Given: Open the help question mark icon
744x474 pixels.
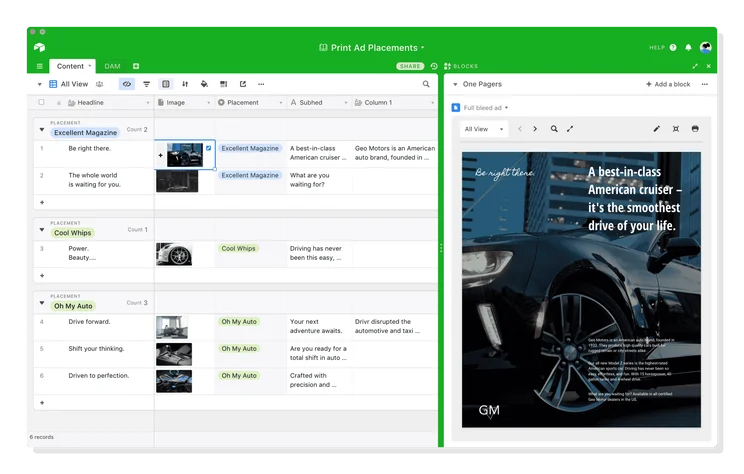Looking at the screenshot, I should [x=673, y=47].
